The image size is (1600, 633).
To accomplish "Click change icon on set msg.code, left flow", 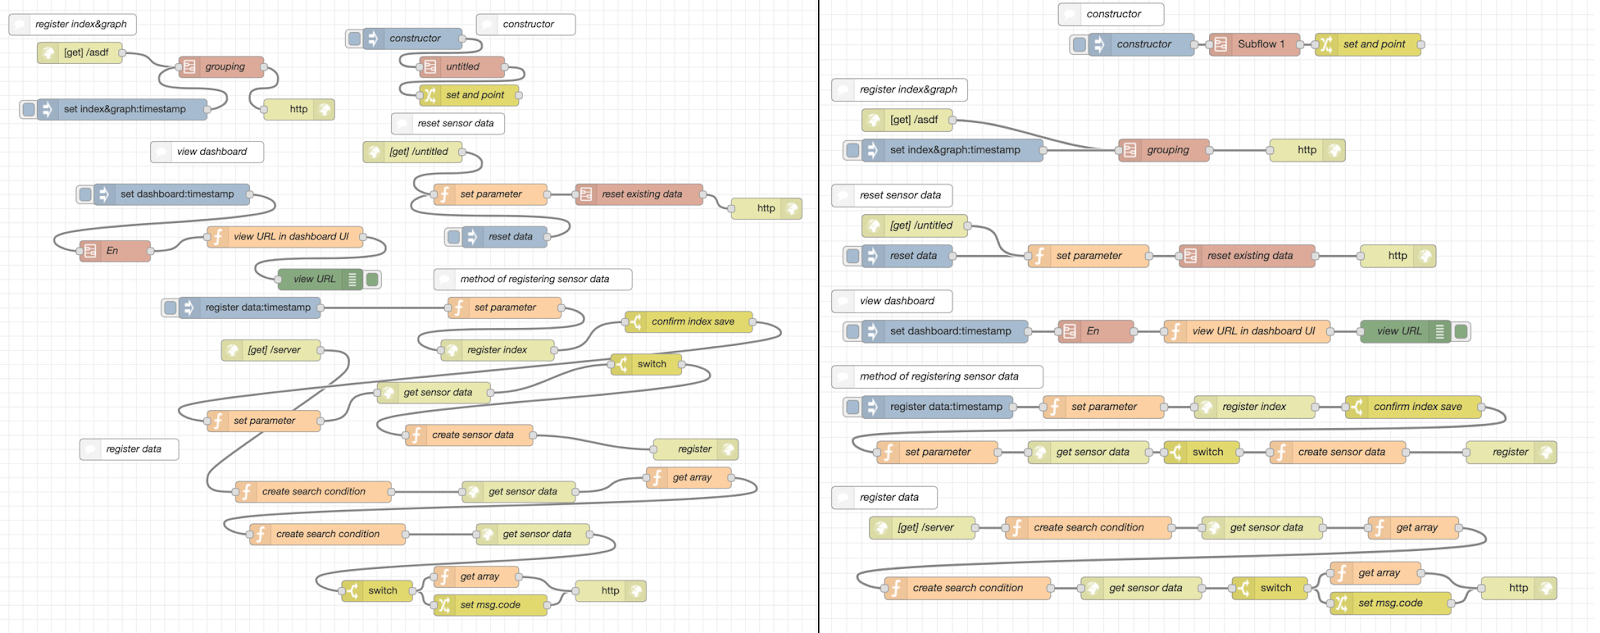I will (444, 605).
